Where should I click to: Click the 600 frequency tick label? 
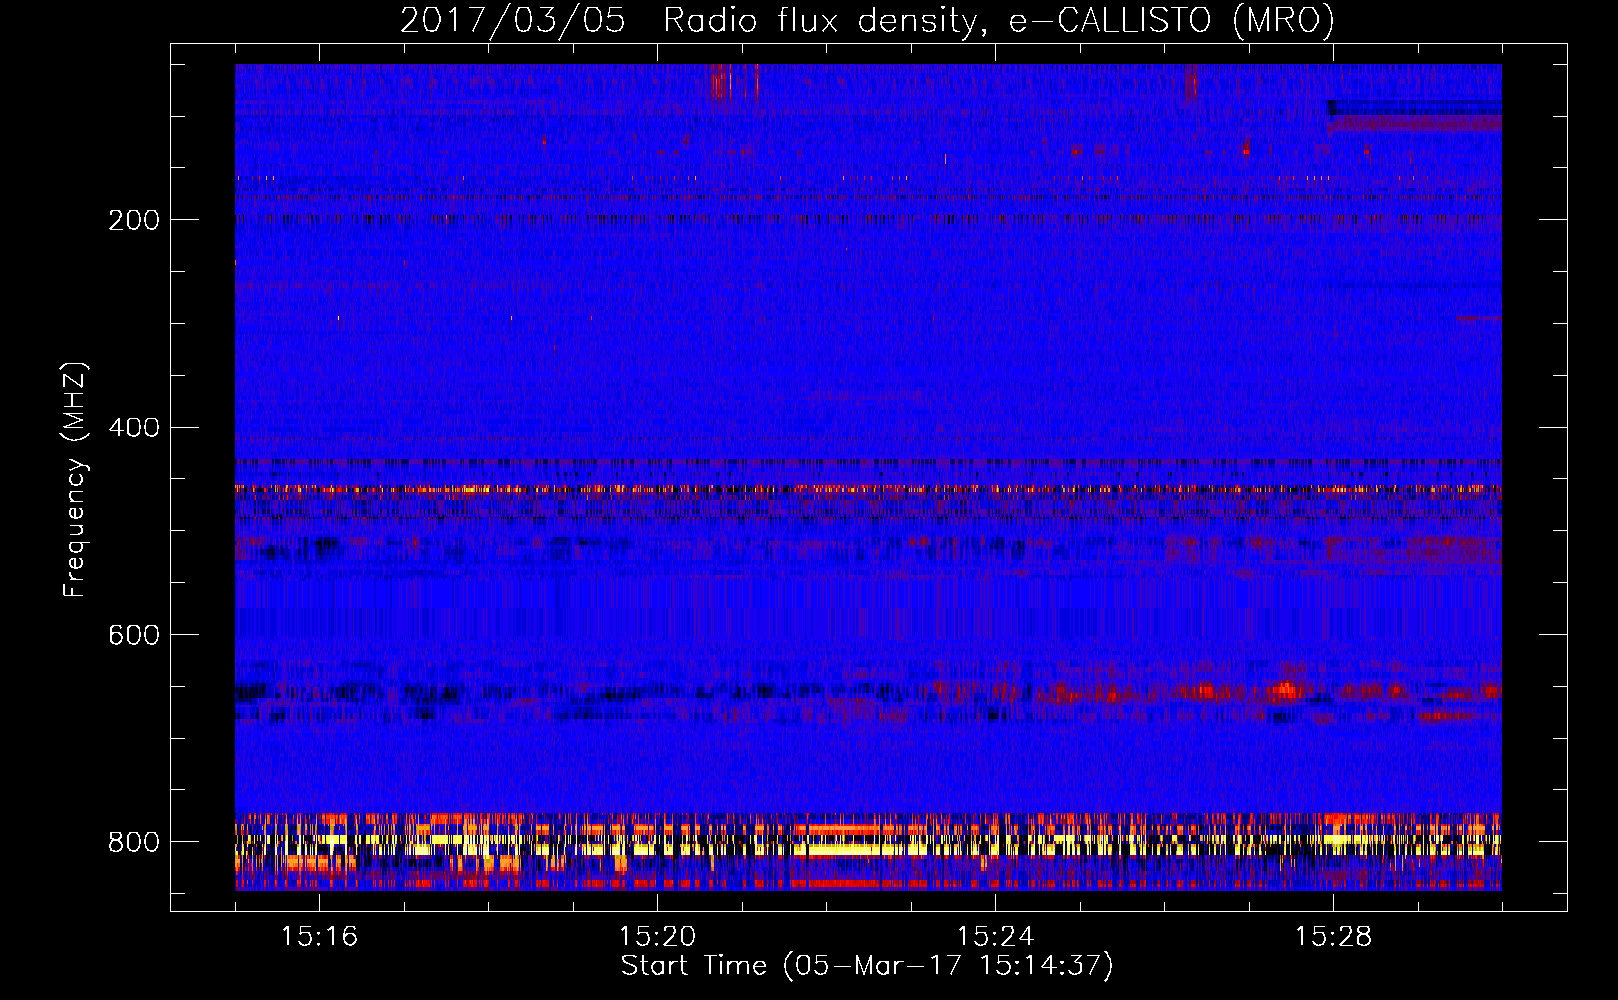[134, 636]
